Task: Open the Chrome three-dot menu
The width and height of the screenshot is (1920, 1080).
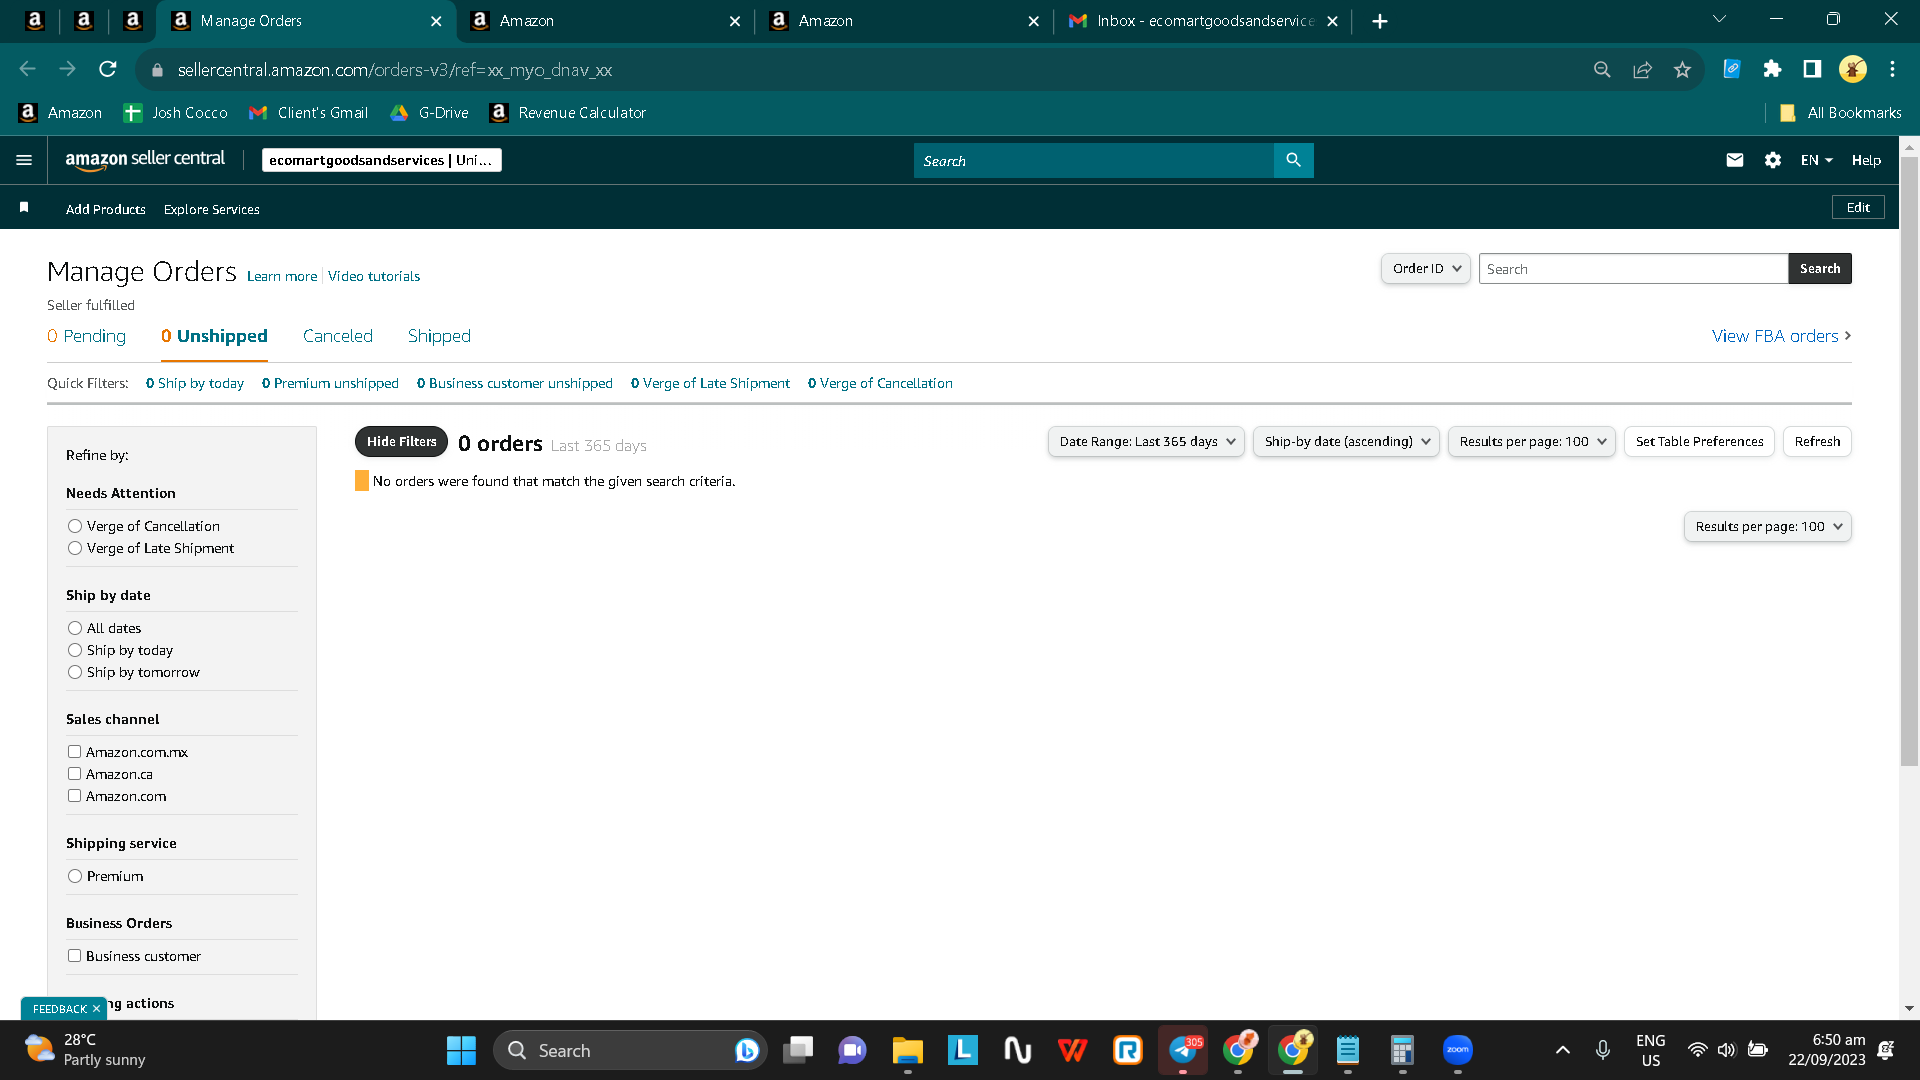Action: [x=1893, y=69]
